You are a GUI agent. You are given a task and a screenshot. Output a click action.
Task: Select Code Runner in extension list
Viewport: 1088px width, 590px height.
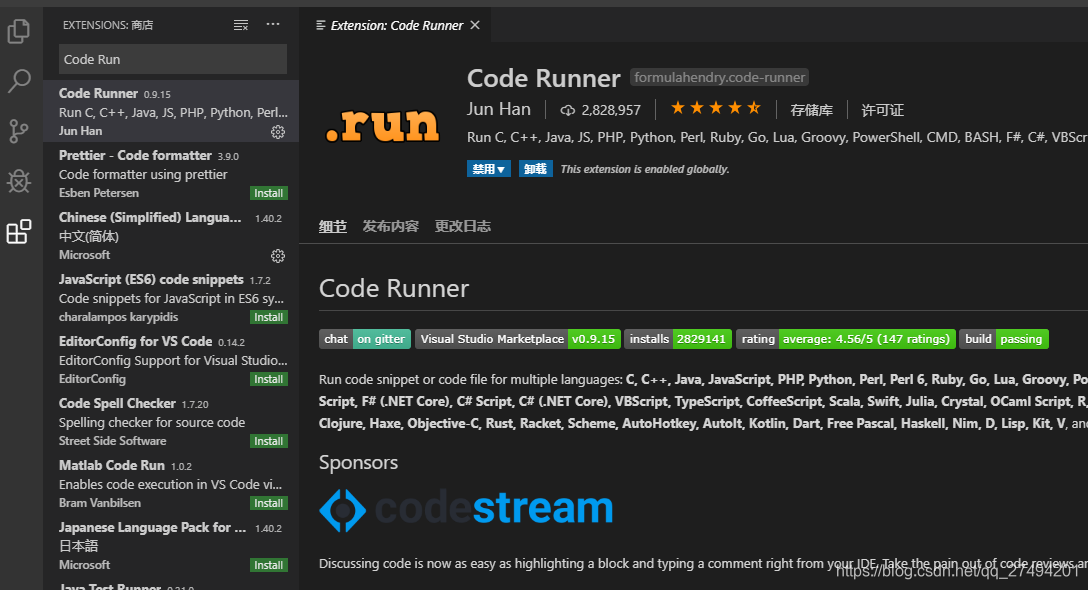click(171, 111)
